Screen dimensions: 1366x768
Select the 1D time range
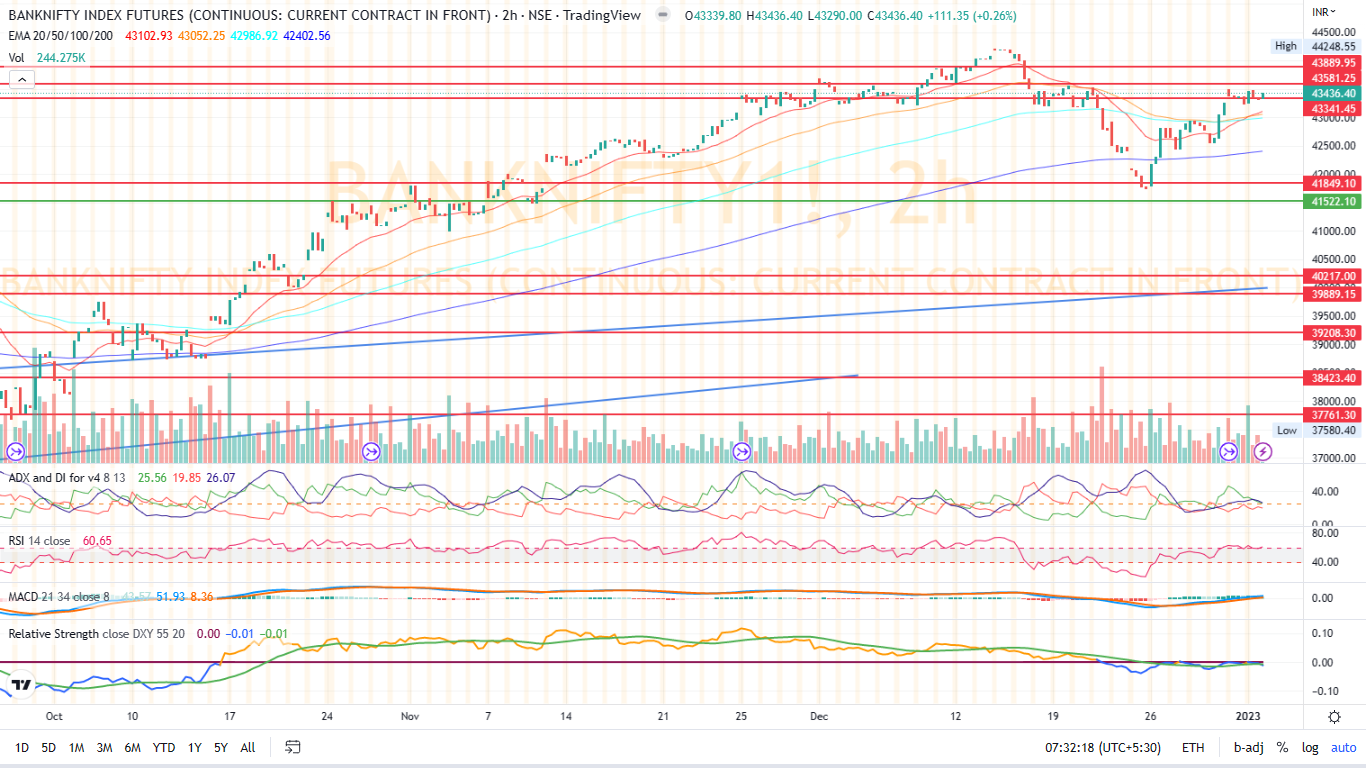(x=21, y=747)
